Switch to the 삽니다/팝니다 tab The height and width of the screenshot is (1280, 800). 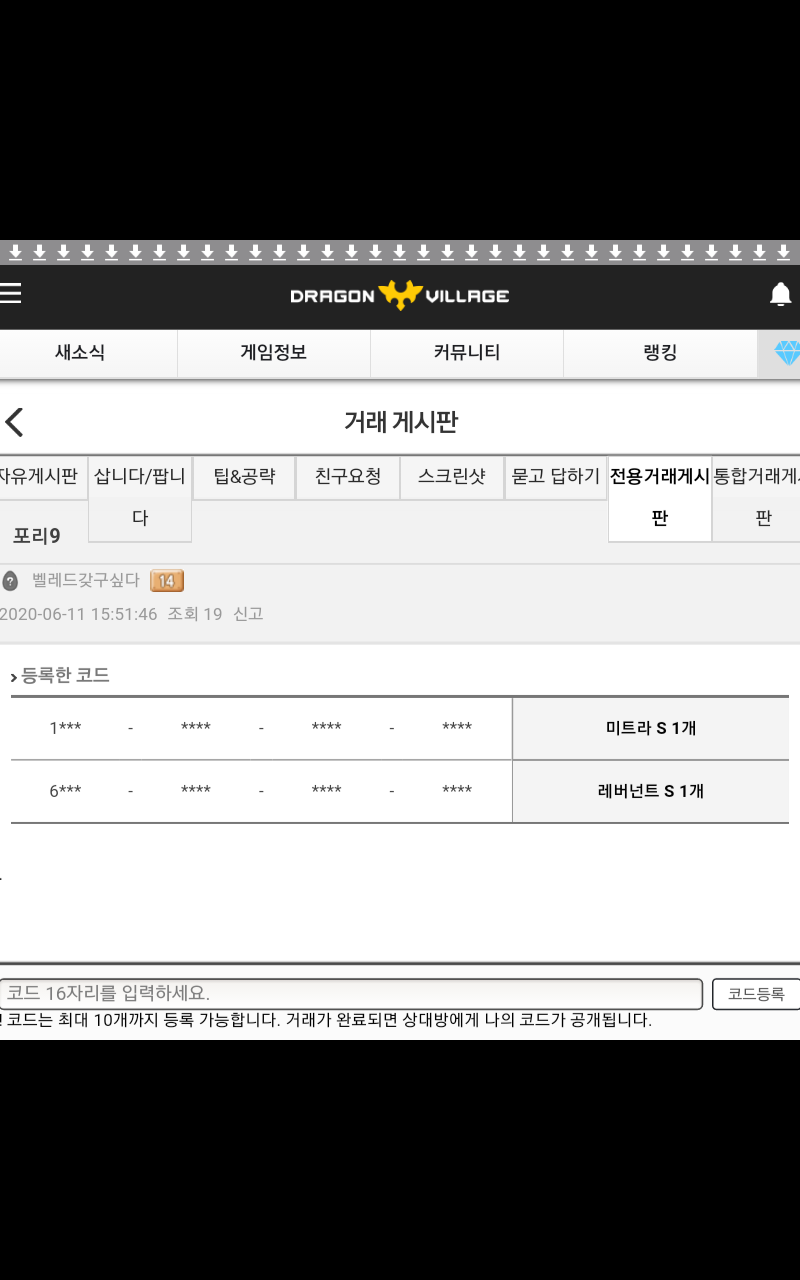coord(140,498)
